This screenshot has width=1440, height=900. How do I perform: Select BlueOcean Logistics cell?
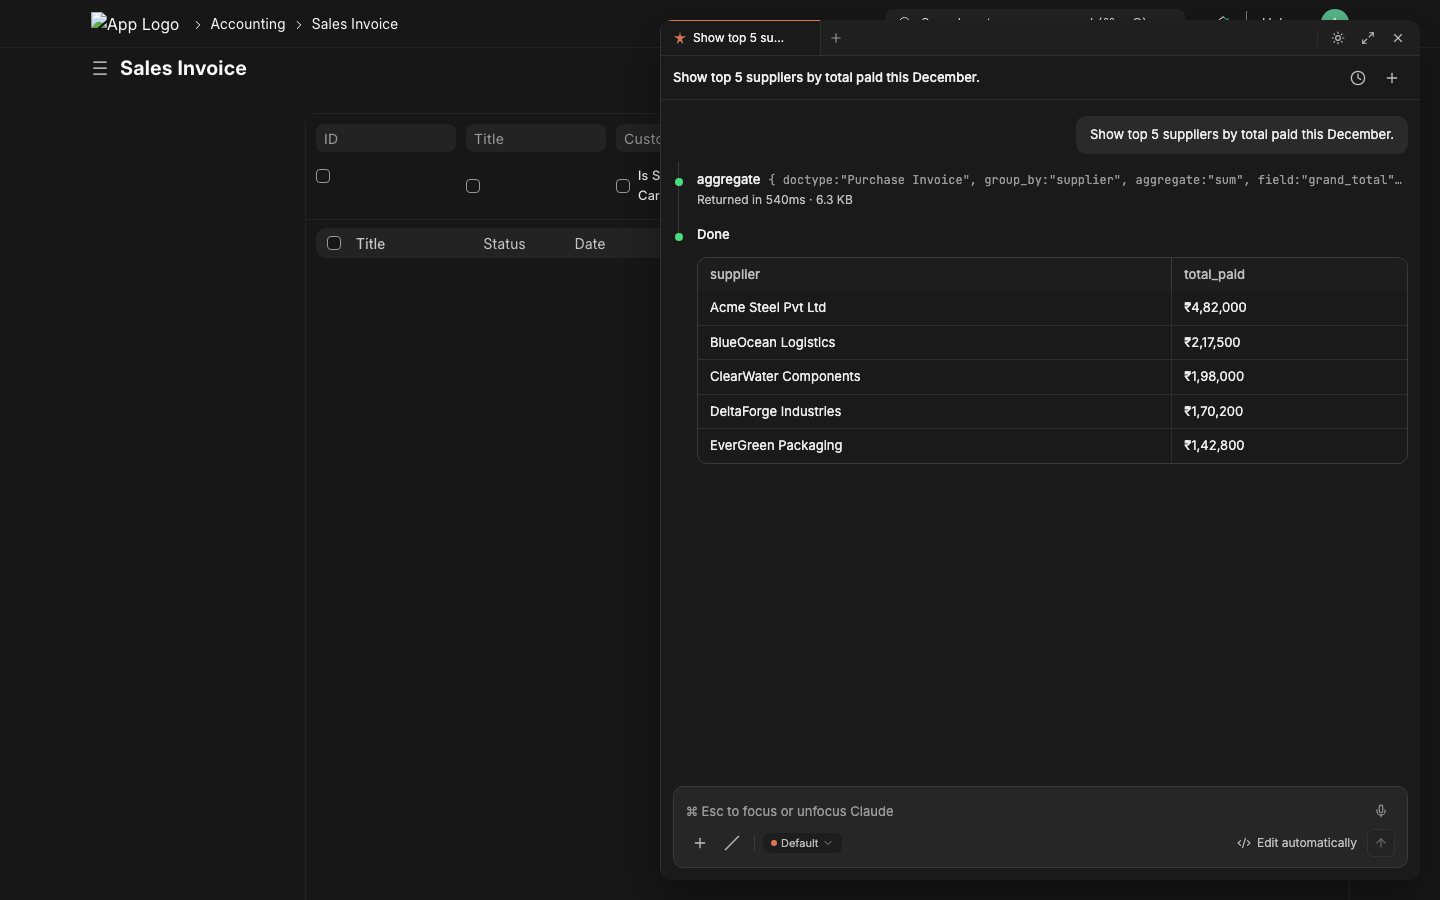tap(934, 342)
